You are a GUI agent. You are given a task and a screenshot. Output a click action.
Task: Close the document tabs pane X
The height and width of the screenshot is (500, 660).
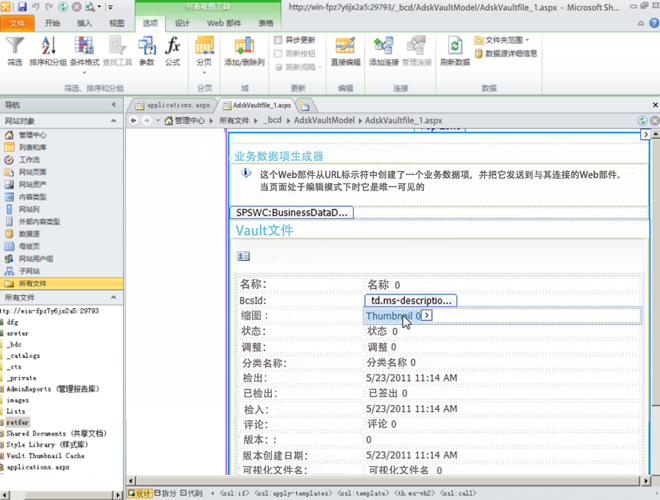(655, 105)
